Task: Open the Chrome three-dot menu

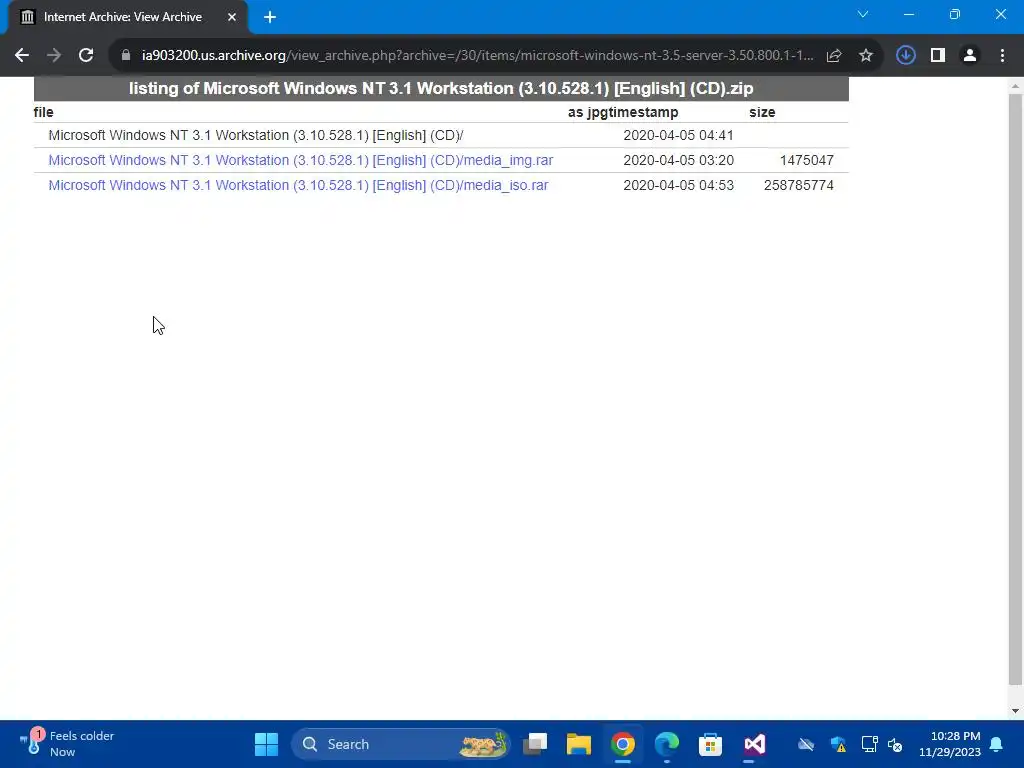Action: [1002, 56]
